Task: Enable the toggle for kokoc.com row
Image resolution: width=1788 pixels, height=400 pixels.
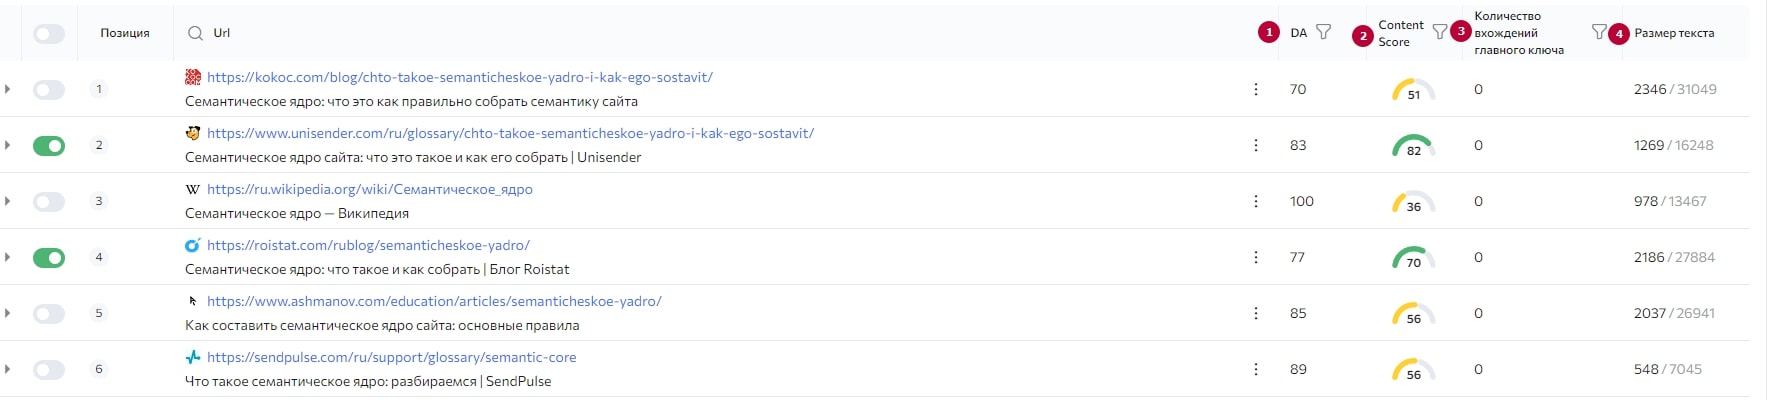Action: (48, 90)
